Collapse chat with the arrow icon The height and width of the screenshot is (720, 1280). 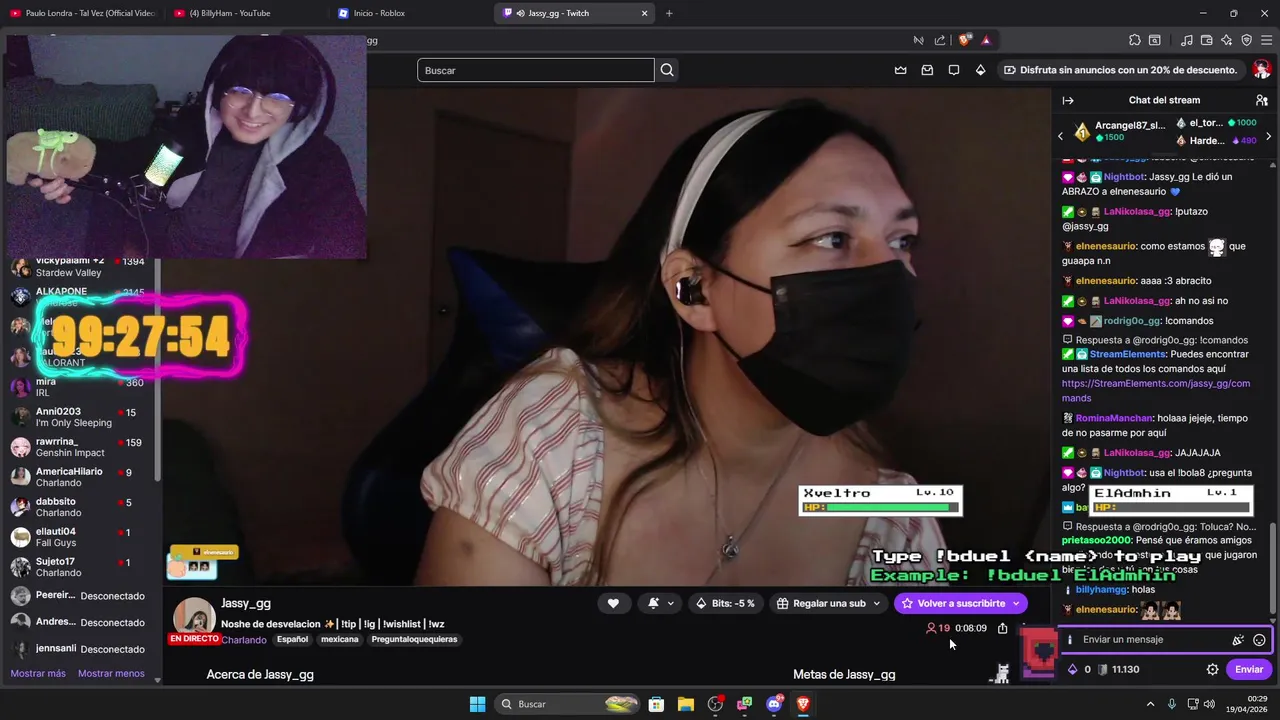(1068, 100)
